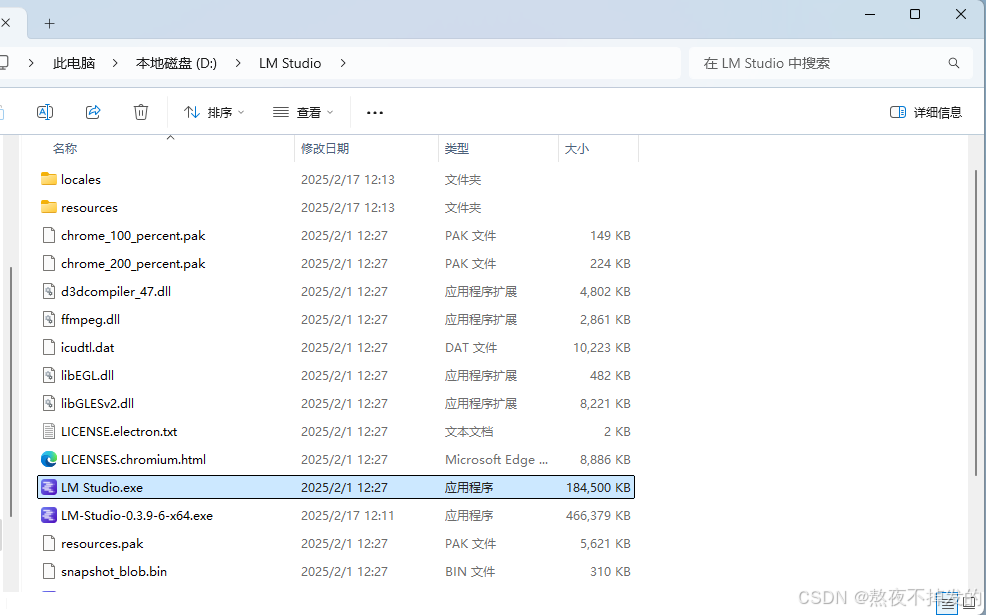This screenshot has width=986, height=615.
Task: Select the resources folder icon
Action: pyautogui.click(x=48, y=208)
